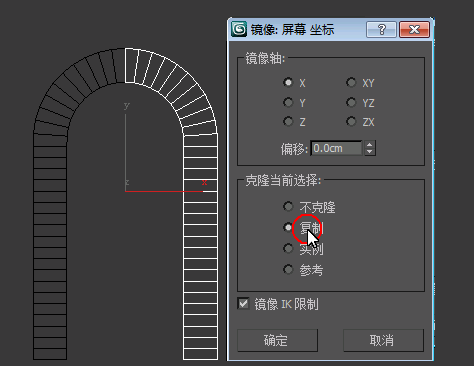Select the 复制 copy clone option
Image resolution: width=474 pixels, height=366 pixels.
(288, 227)
